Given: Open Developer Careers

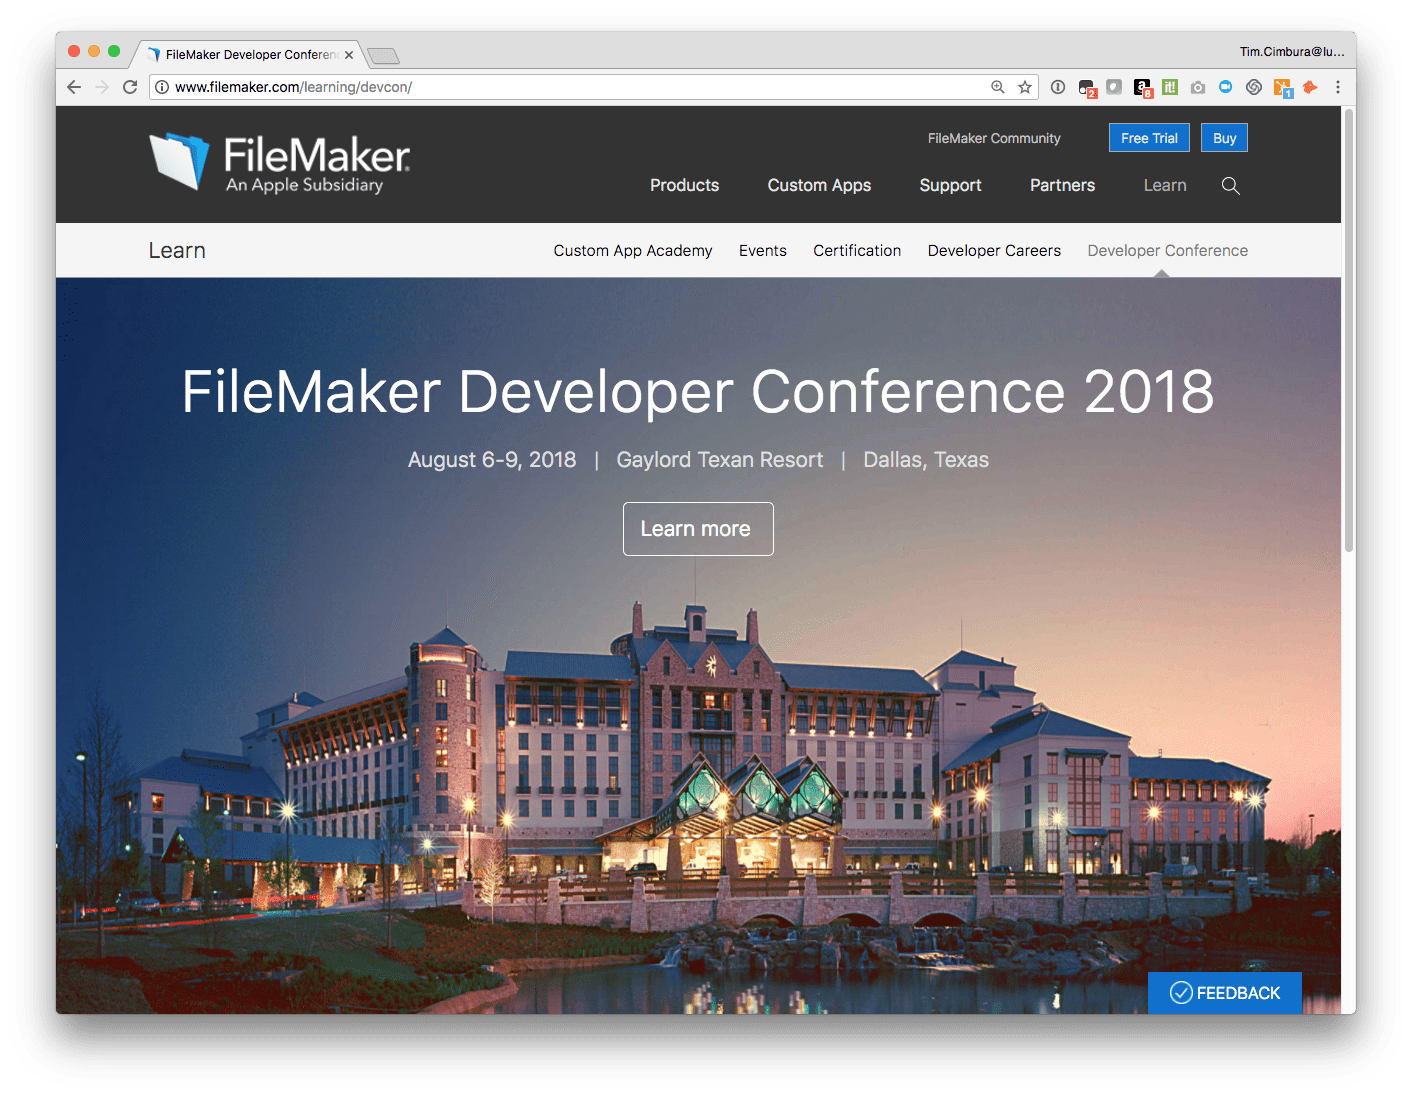Looking at the screenshot, I should coord(994,251).
